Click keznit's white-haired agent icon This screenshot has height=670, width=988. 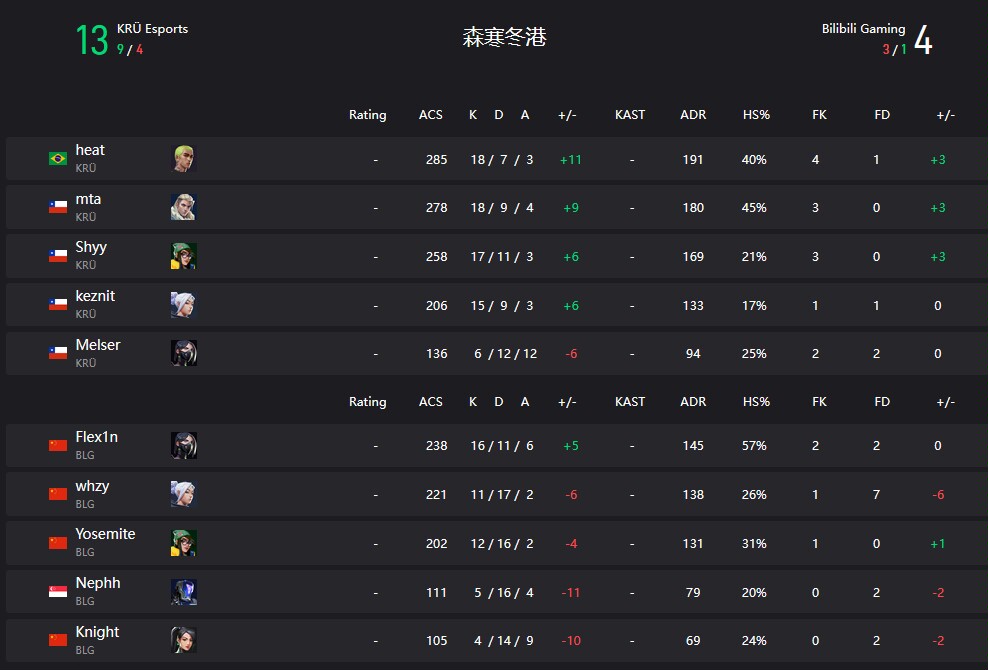pyautogui.click(x=183, y=305)
